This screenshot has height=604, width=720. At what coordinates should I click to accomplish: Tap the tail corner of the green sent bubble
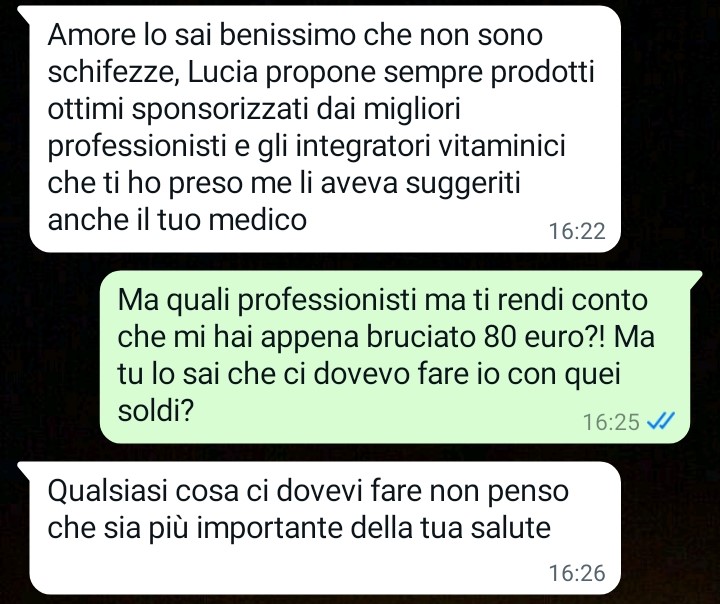click(695, 278)
